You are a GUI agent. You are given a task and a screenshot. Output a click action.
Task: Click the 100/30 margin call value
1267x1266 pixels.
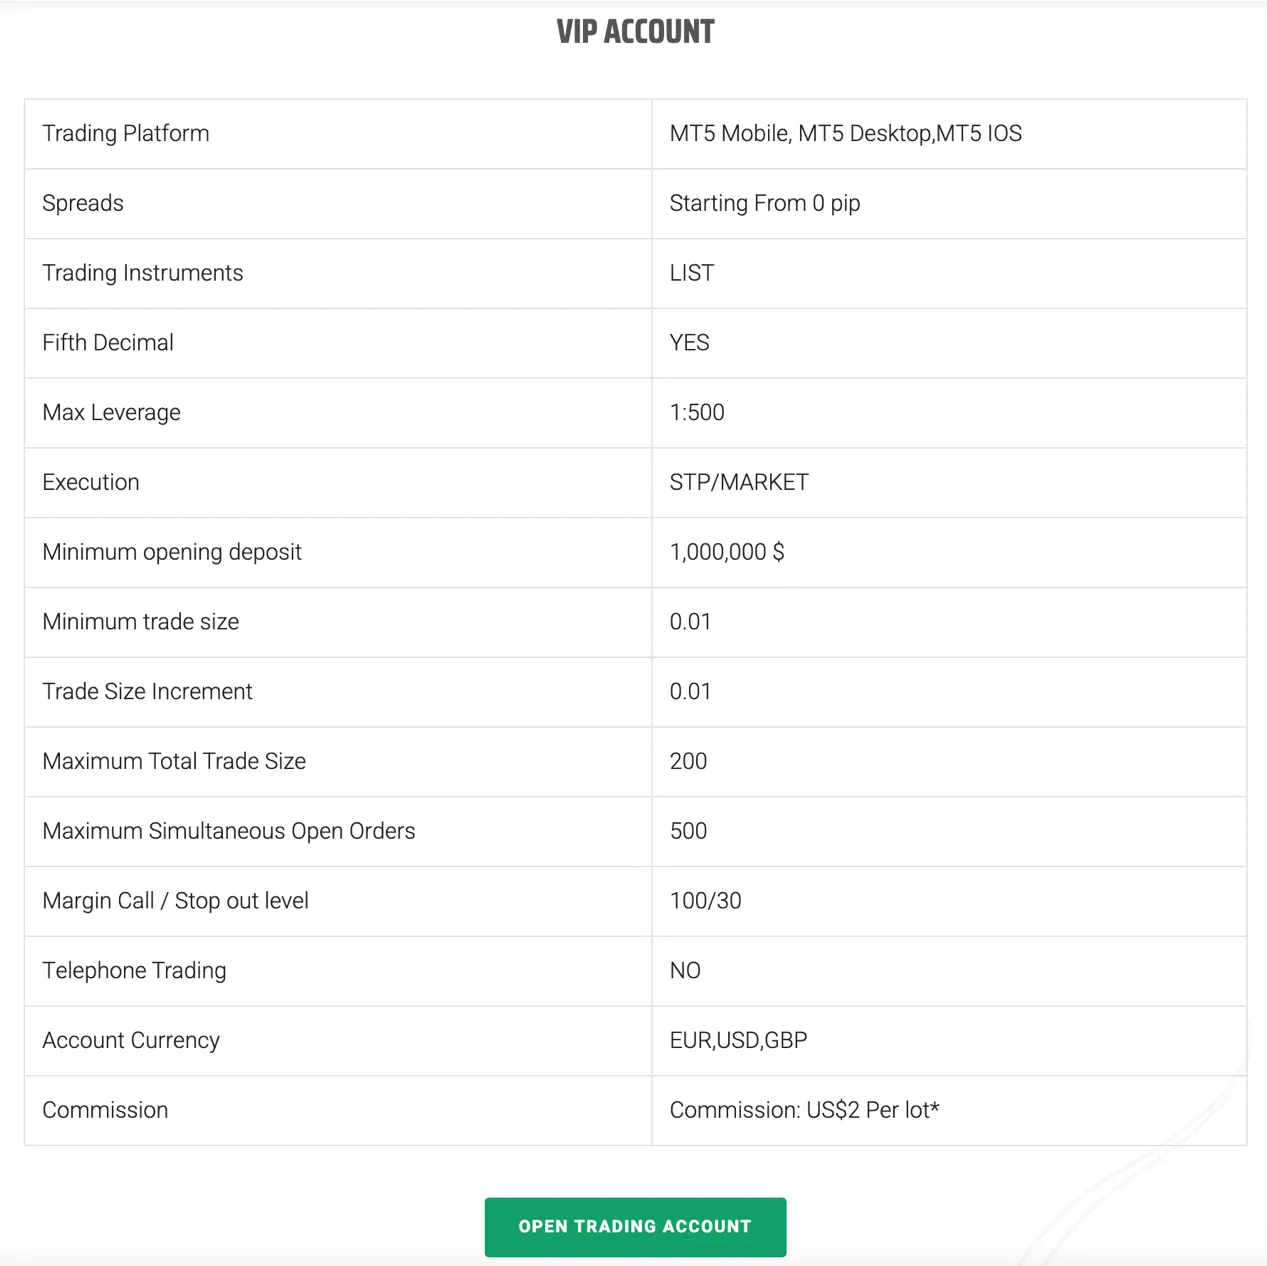705,901
